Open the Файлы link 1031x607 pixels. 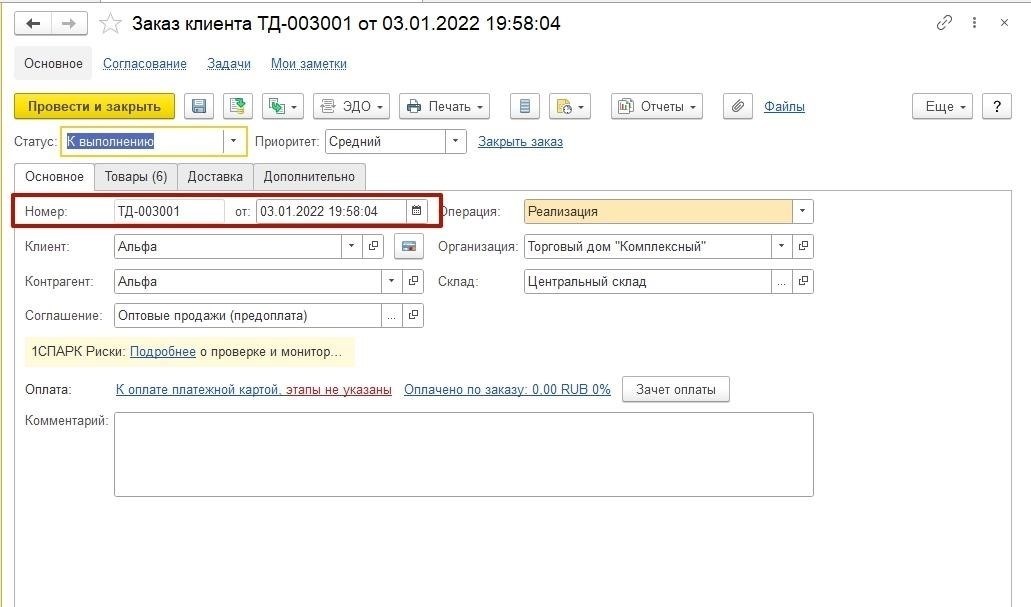[784, 107]
